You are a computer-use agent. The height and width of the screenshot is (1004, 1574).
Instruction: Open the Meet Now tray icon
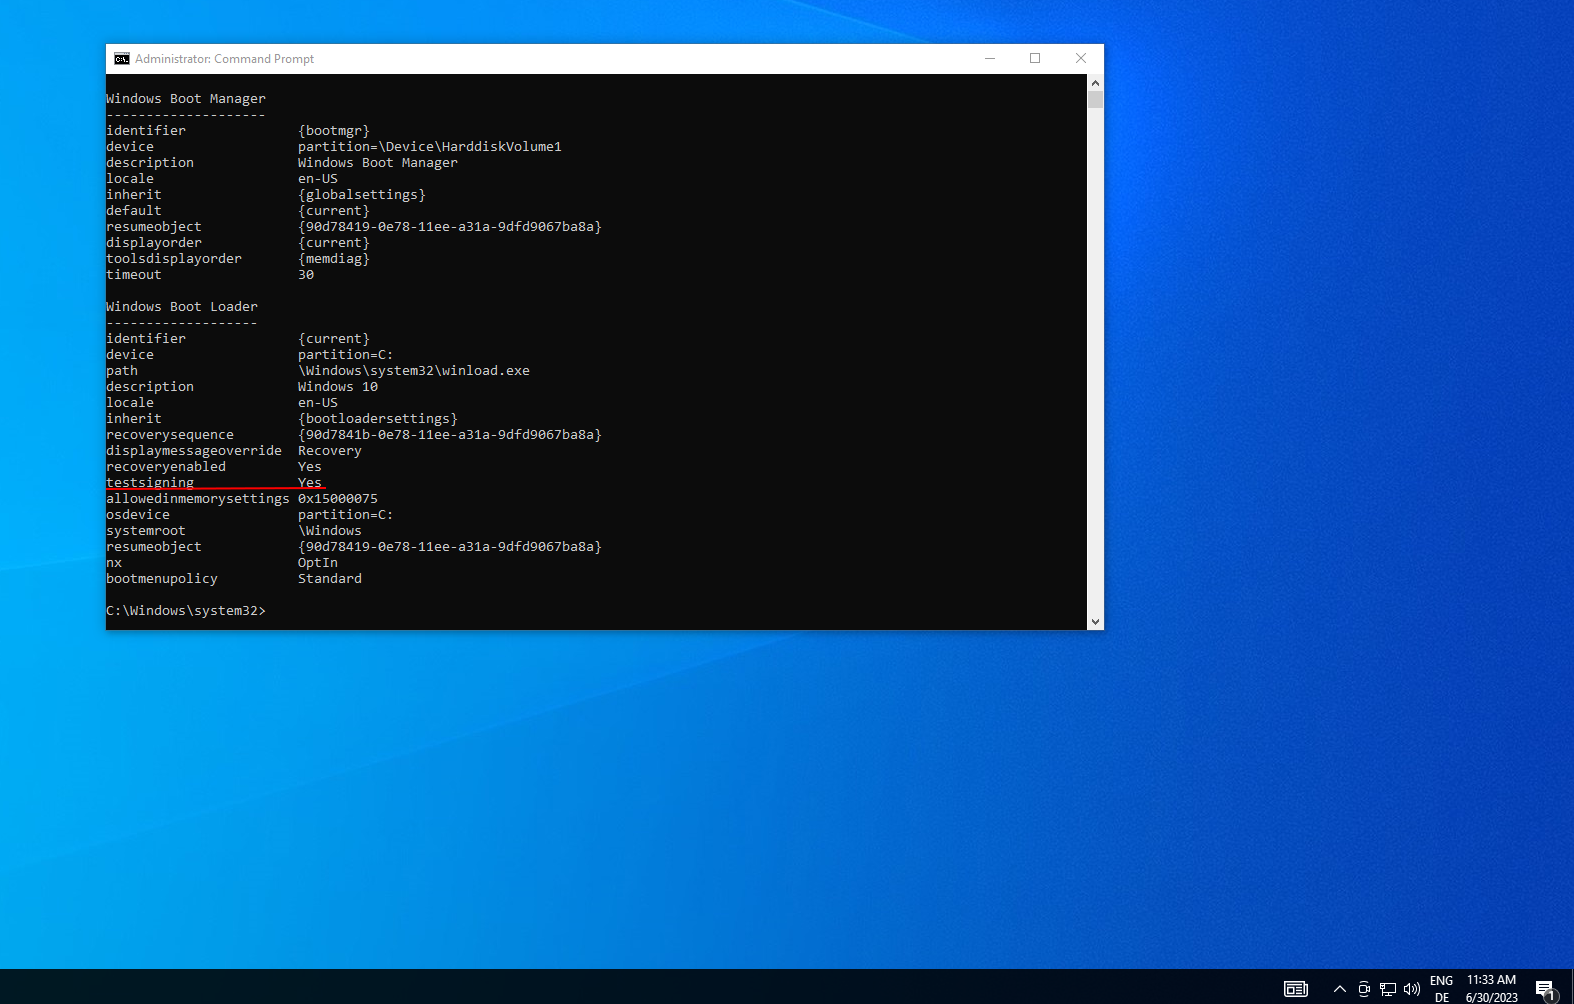pos(1364,989)
